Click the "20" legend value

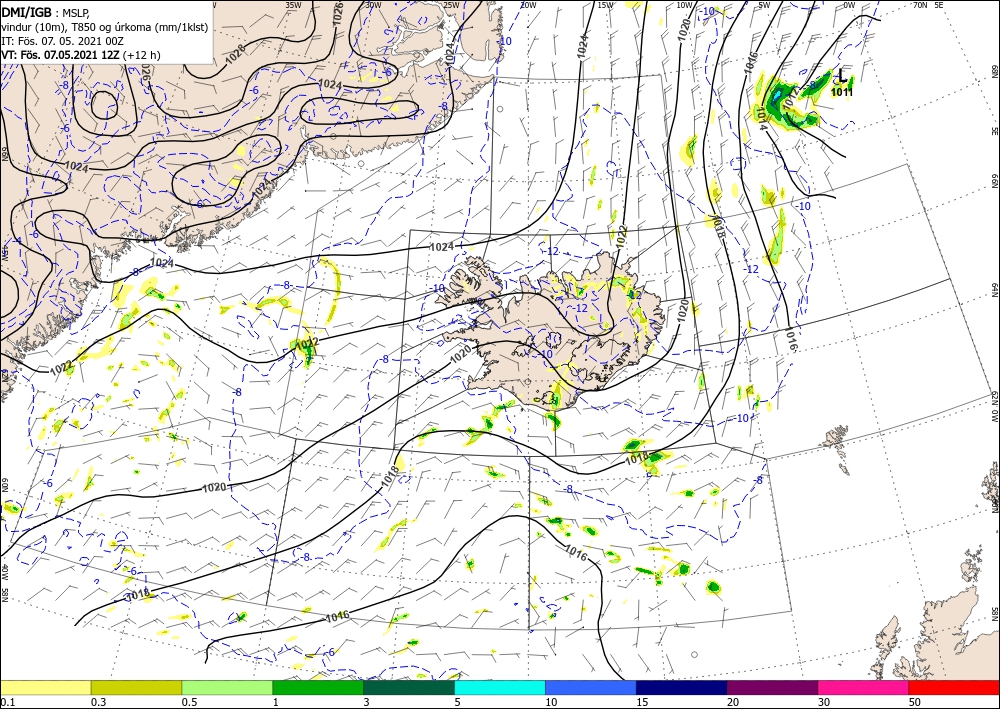tap(733, 702)
